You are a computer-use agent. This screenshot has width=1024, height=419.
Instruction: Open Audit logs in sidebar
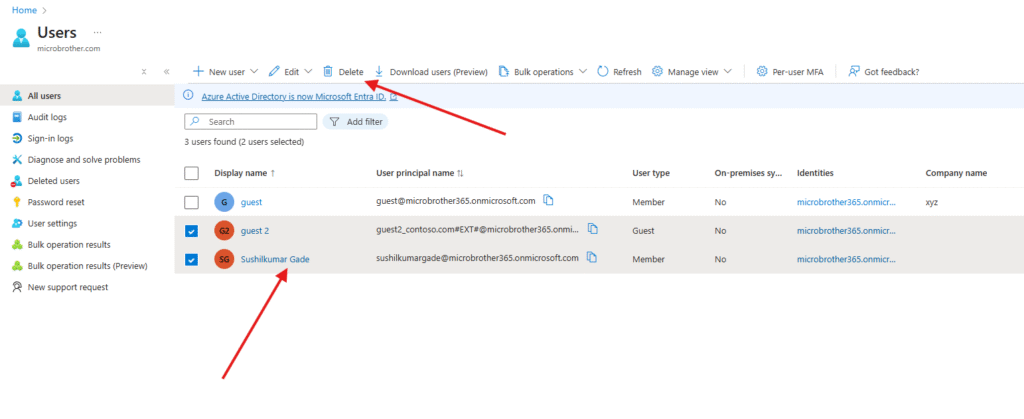[x=47, y=117]
